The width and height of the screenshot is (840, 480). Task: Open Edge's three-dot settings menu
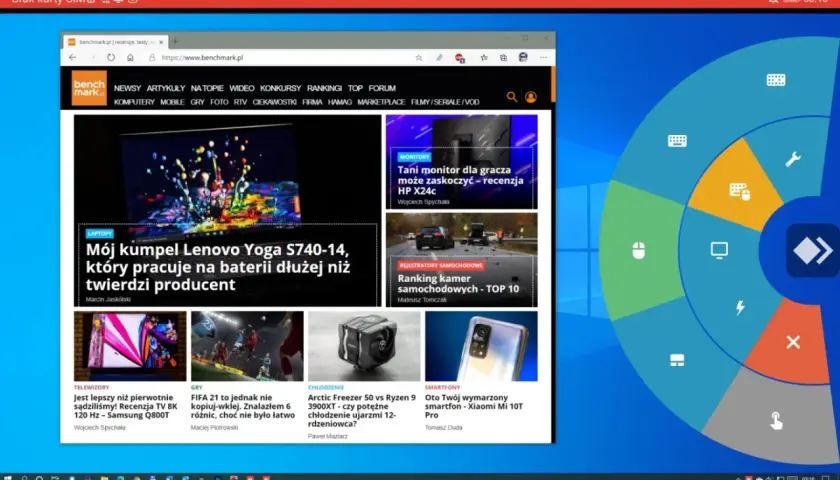[544, 57]
